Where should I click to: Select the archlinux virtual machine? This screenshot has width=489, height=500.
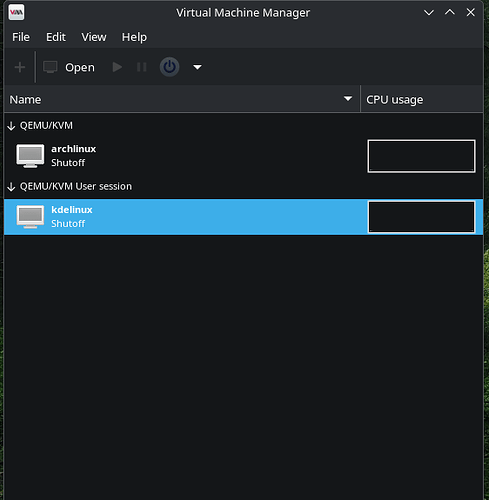(243, 156)
